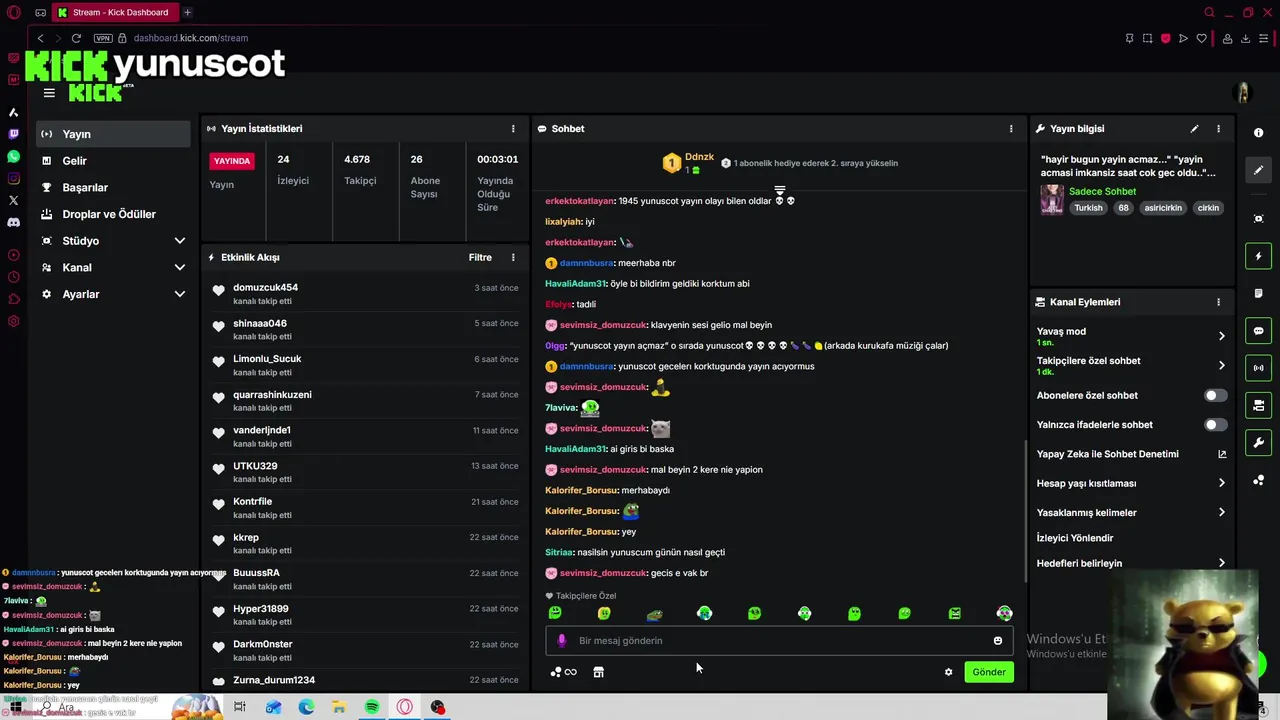Open Discord in the Opera sidebar
The width and height of the screenshot is (1280, 720).
[14, 223]
